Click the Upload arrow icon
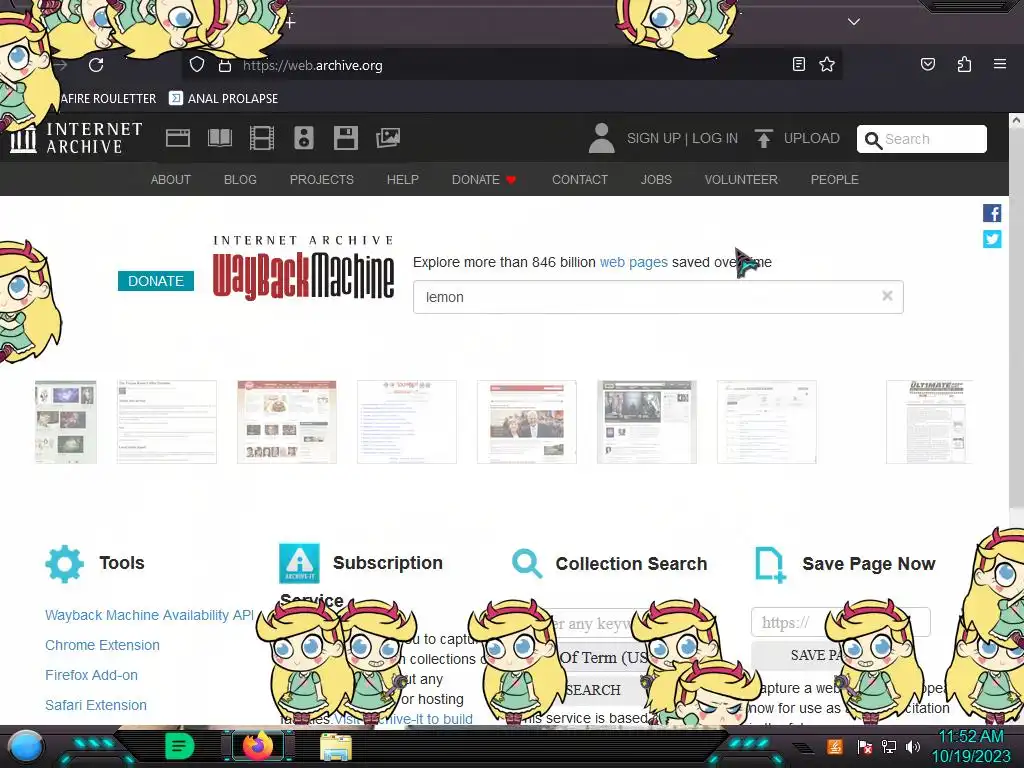The image size is (1024, 768). [x=763, y=138]
